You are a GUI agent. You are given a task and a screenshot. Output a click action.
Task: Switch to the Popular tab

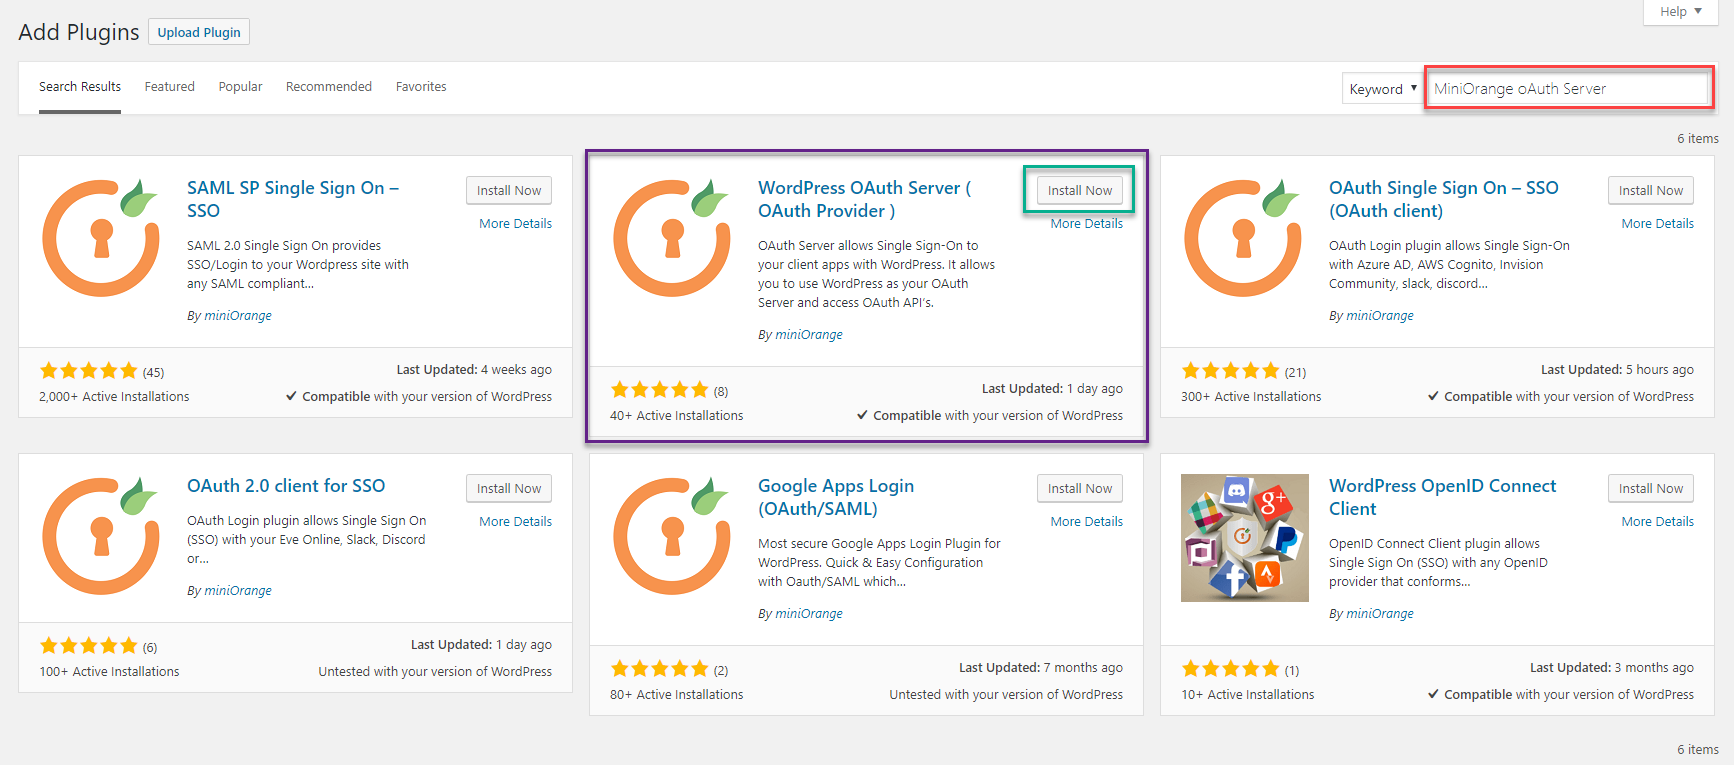[x=241, y=87]
